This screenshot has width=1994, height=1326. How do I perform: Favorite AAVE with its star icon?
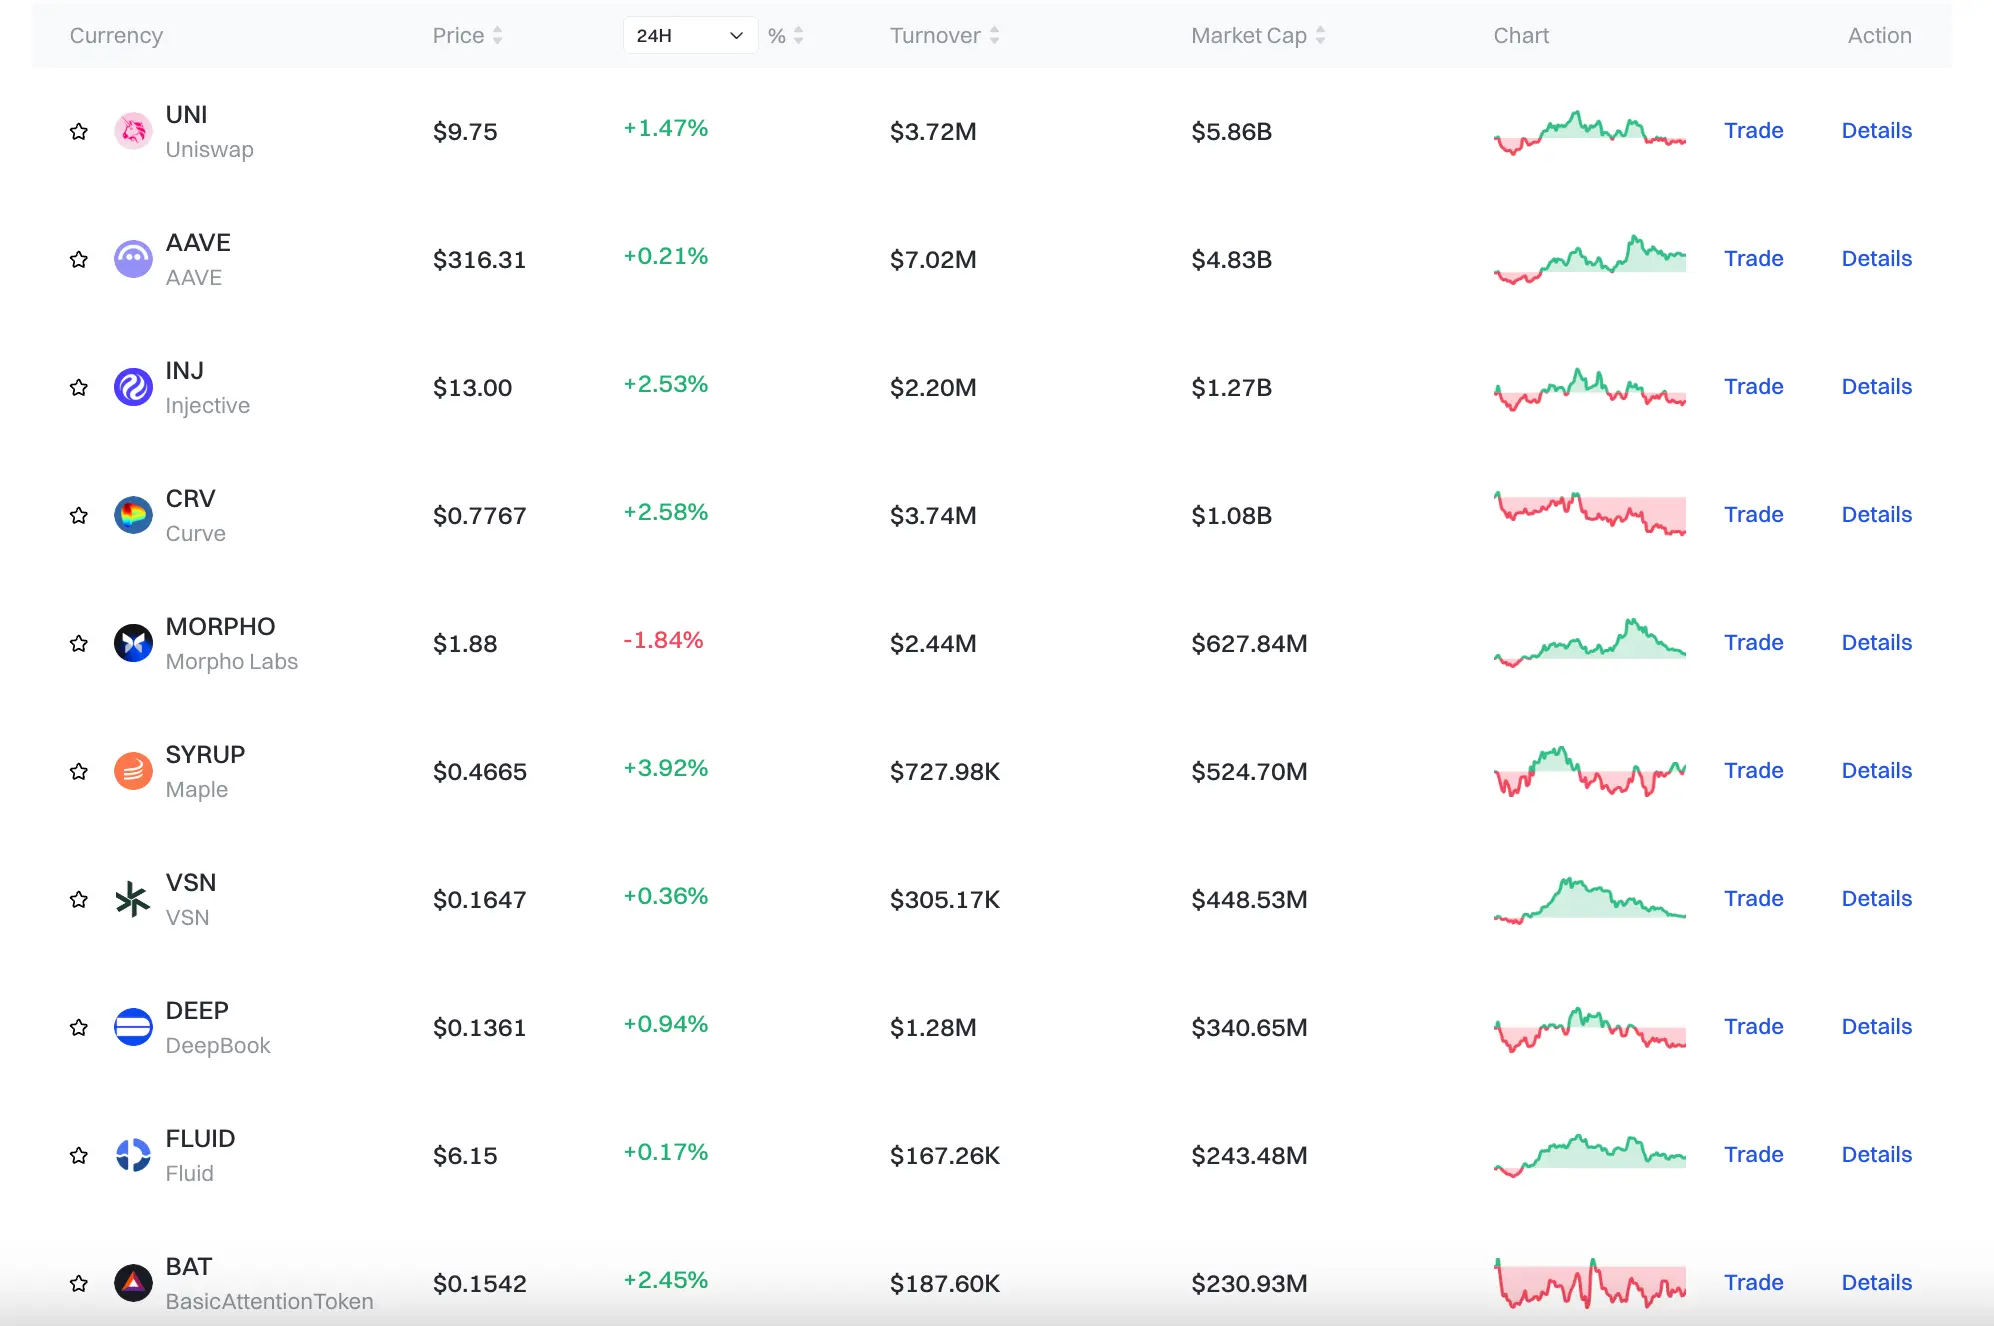pyautogui.click(x=79, y=259)
